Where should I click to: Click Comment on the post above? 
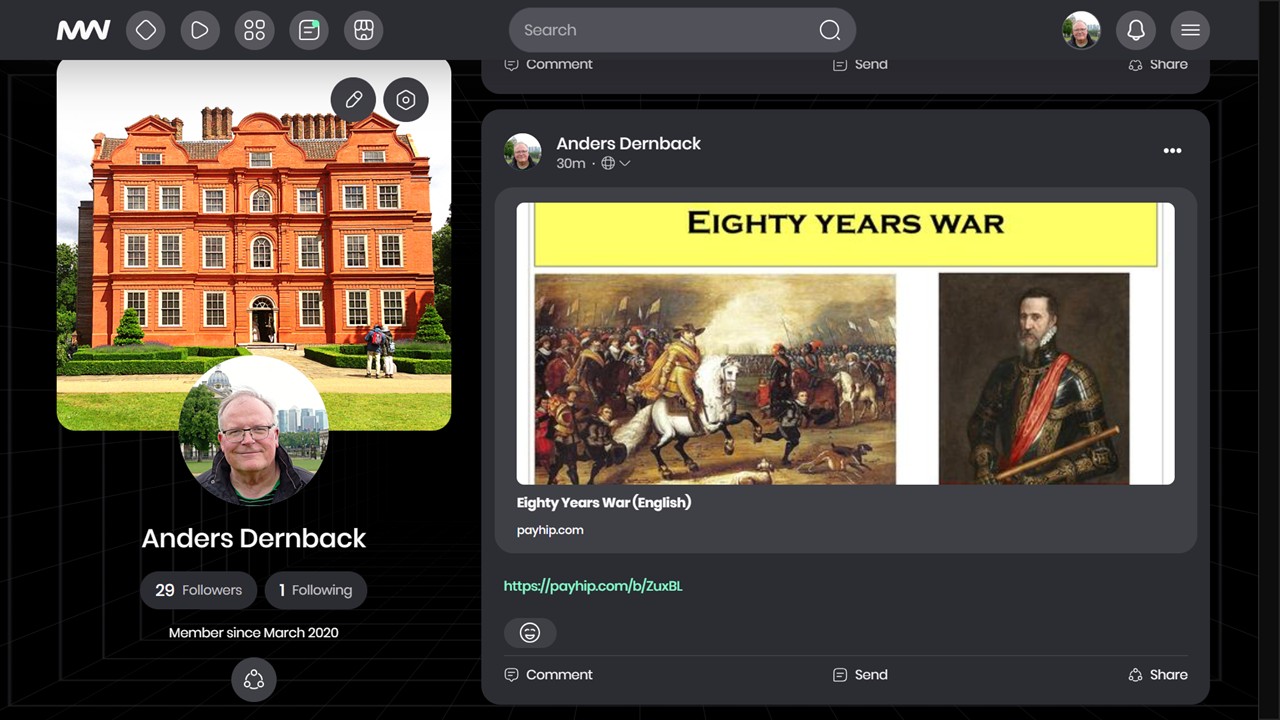pos(549,64)
